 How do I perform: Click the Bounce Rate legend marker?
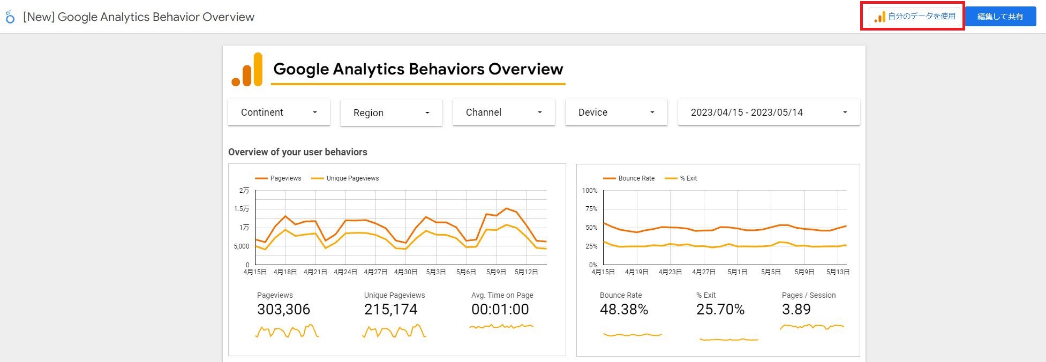[609, 179]
